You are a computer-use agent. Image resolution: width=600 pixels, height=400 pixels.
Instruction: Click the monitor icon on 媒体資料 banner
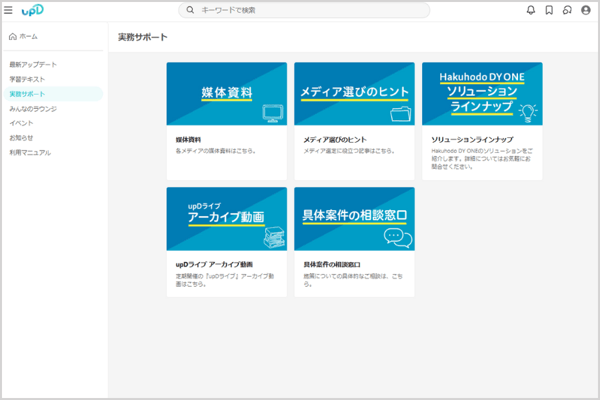[x=273, y=113]
